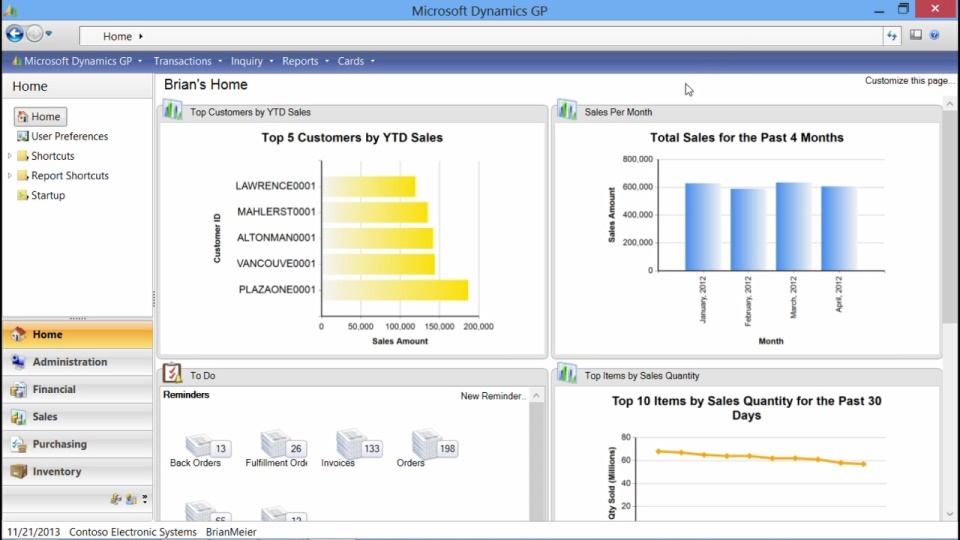Click the Inventory box icon
Image resolution: width=960 pixels, height=540 pixels.
click(x=18, y=471)
